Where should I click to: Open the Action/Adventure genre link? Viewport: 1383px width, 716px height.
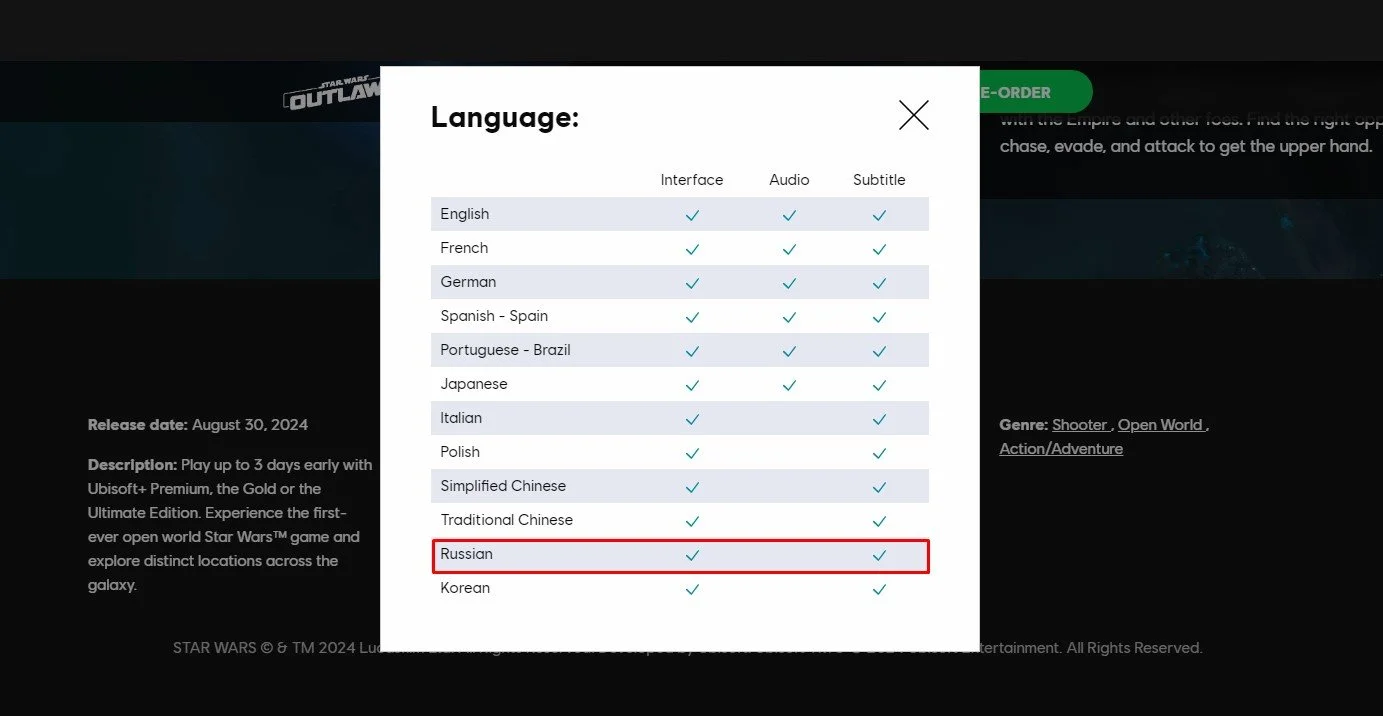coord(1061,449)
